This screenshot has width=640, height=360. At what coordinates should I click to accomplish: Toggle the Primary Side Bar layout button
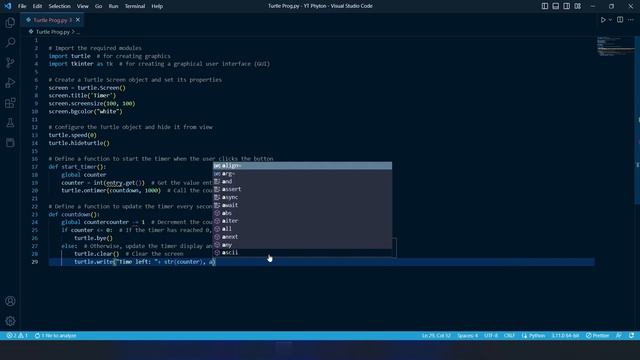coord(545,6)
